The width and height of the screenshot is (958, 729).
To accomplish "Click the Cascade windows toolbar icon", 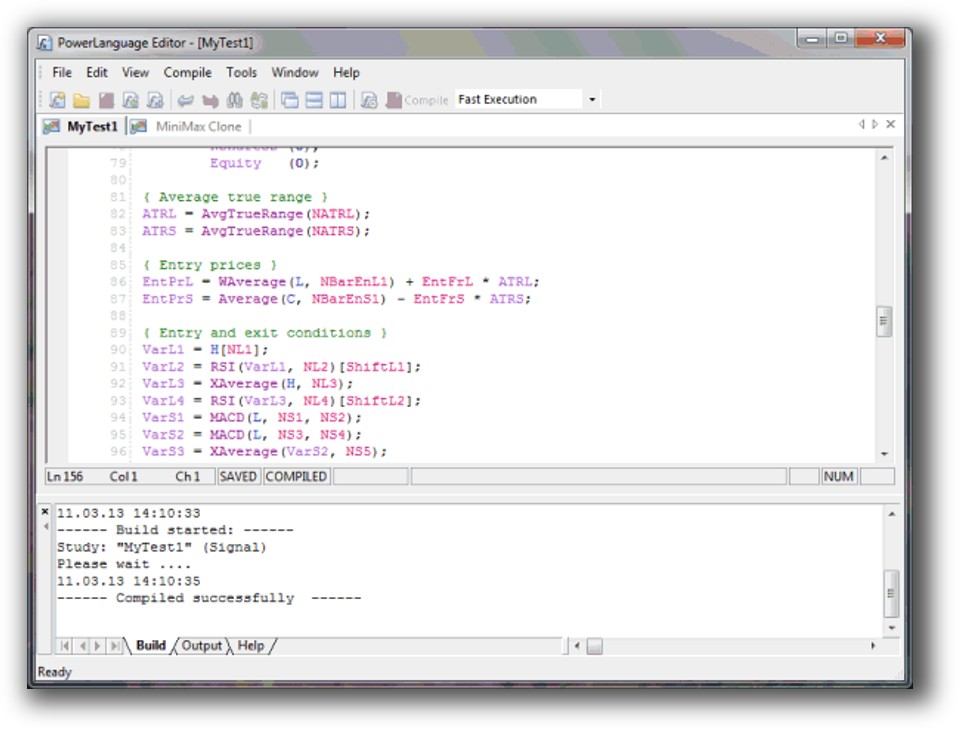I will 290,100.
